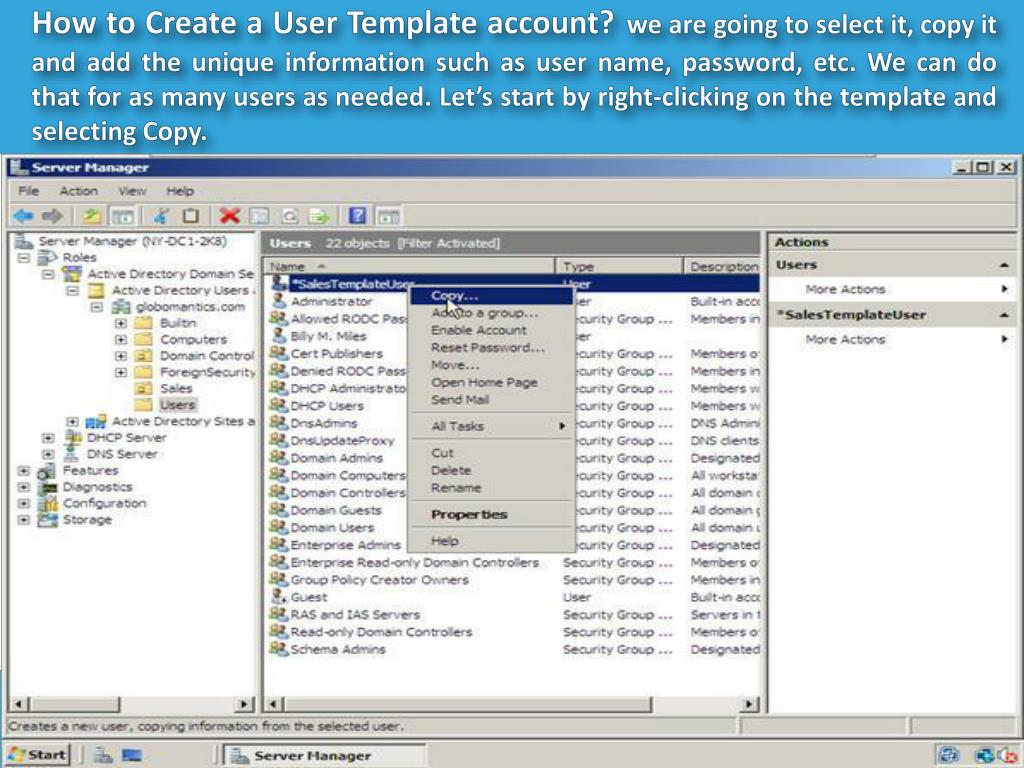Select Copy... in the context menu
The image size is (1024, 768).
pyautogui.click(x=491, y=296)
